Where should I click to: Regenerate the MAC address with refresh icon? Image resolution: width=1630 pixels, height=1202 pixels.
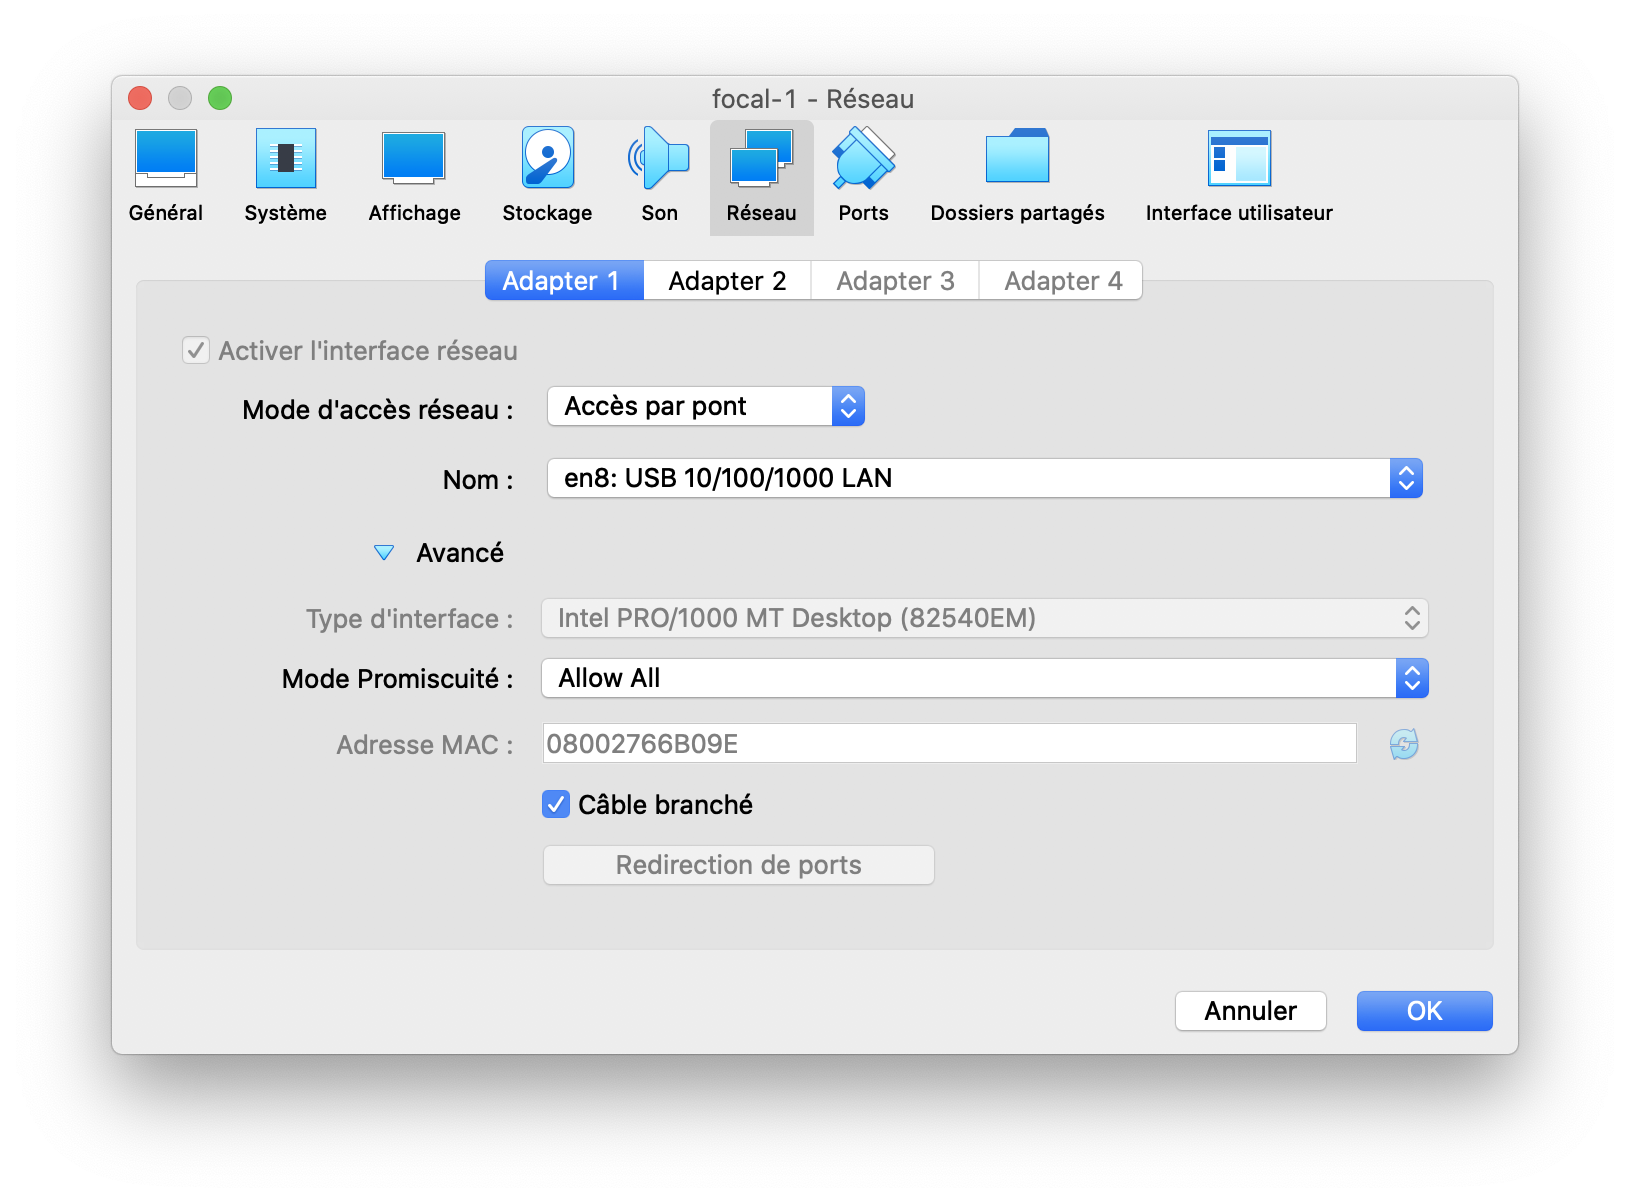point(1404,744)
